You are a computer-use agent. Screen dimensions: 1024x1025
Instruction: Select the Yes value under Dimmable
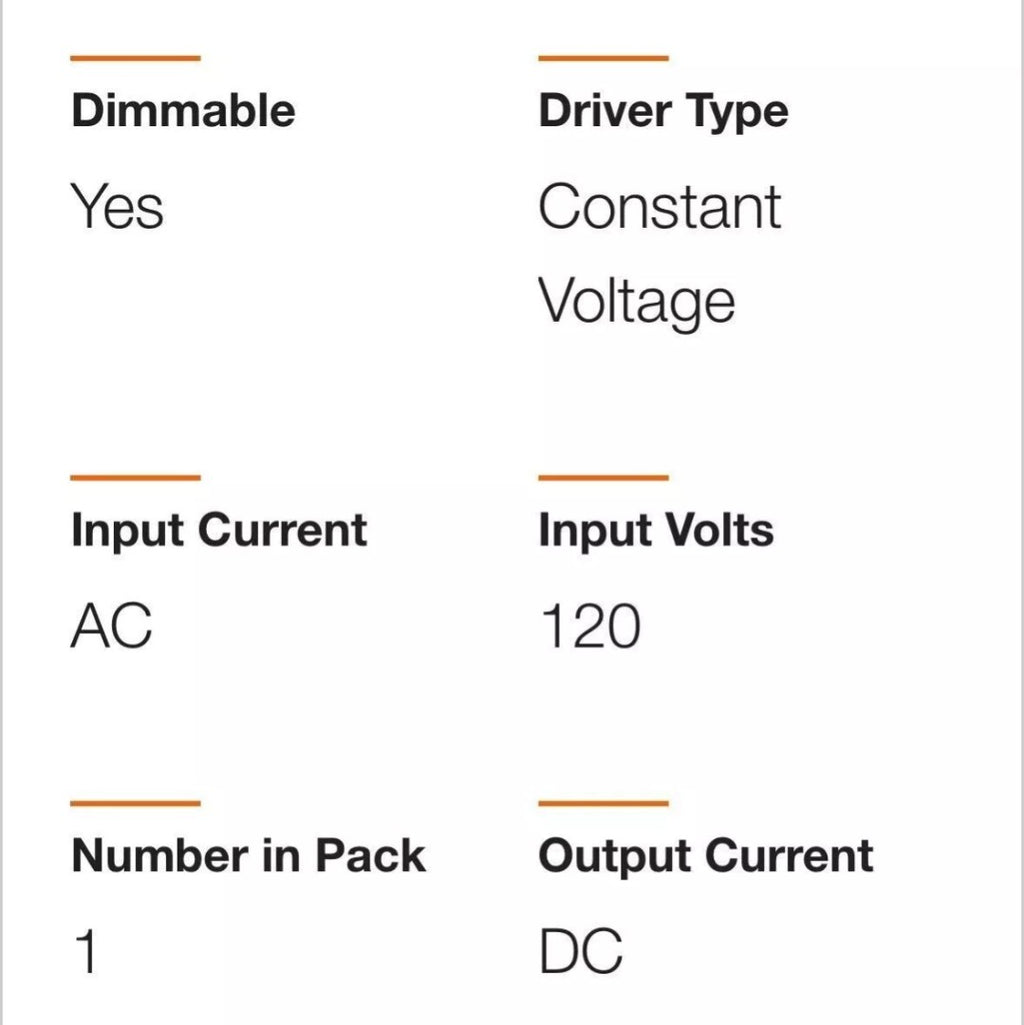(x=117, y=208)
